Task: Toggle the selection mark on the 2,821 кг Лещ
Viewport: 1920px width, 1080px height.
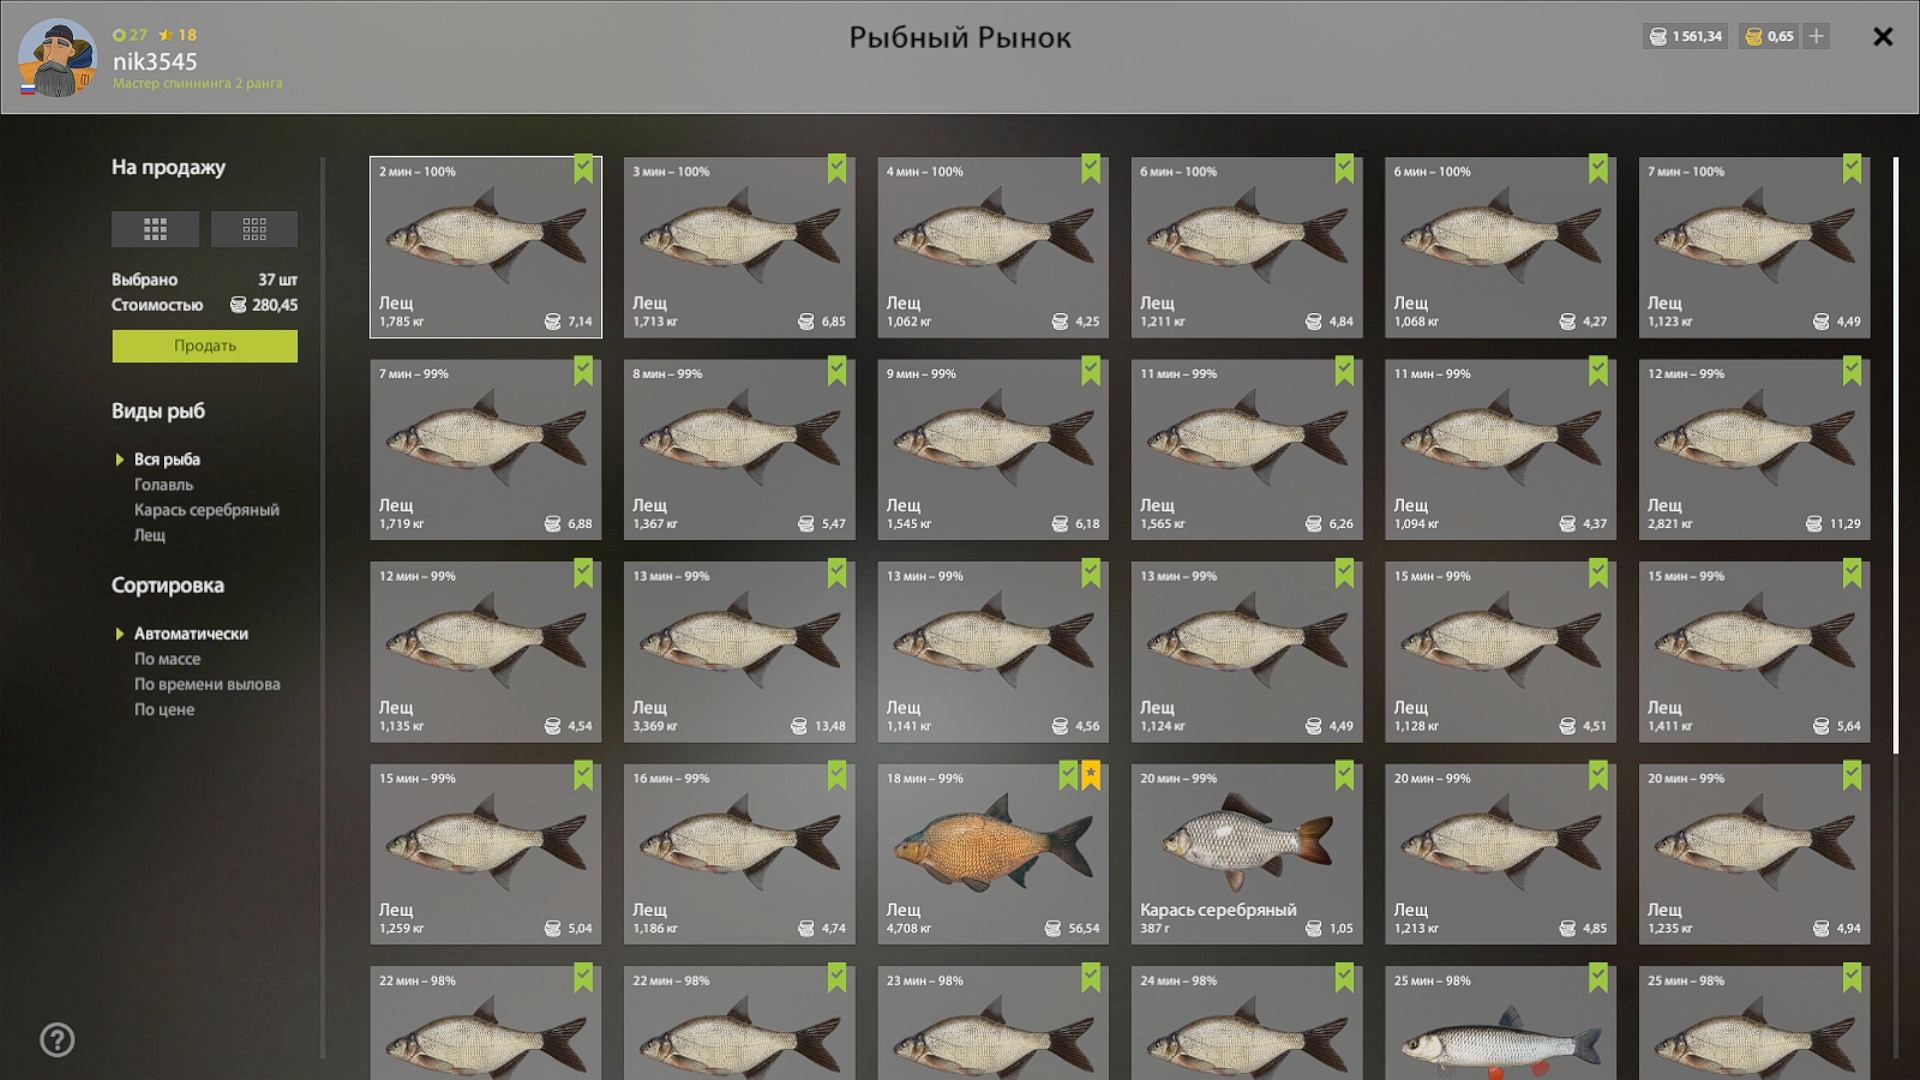Action: (1852, 371)
